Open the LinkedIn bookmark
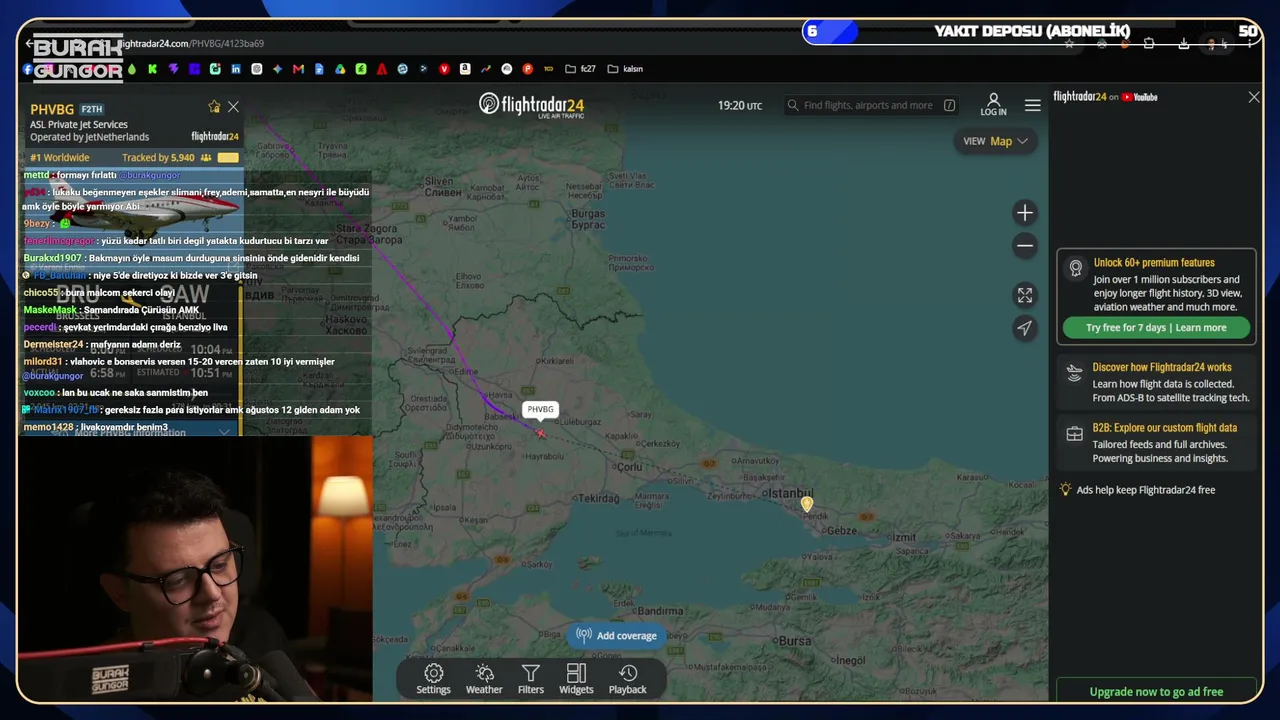 pyautogui.click(x=236, y=69)
